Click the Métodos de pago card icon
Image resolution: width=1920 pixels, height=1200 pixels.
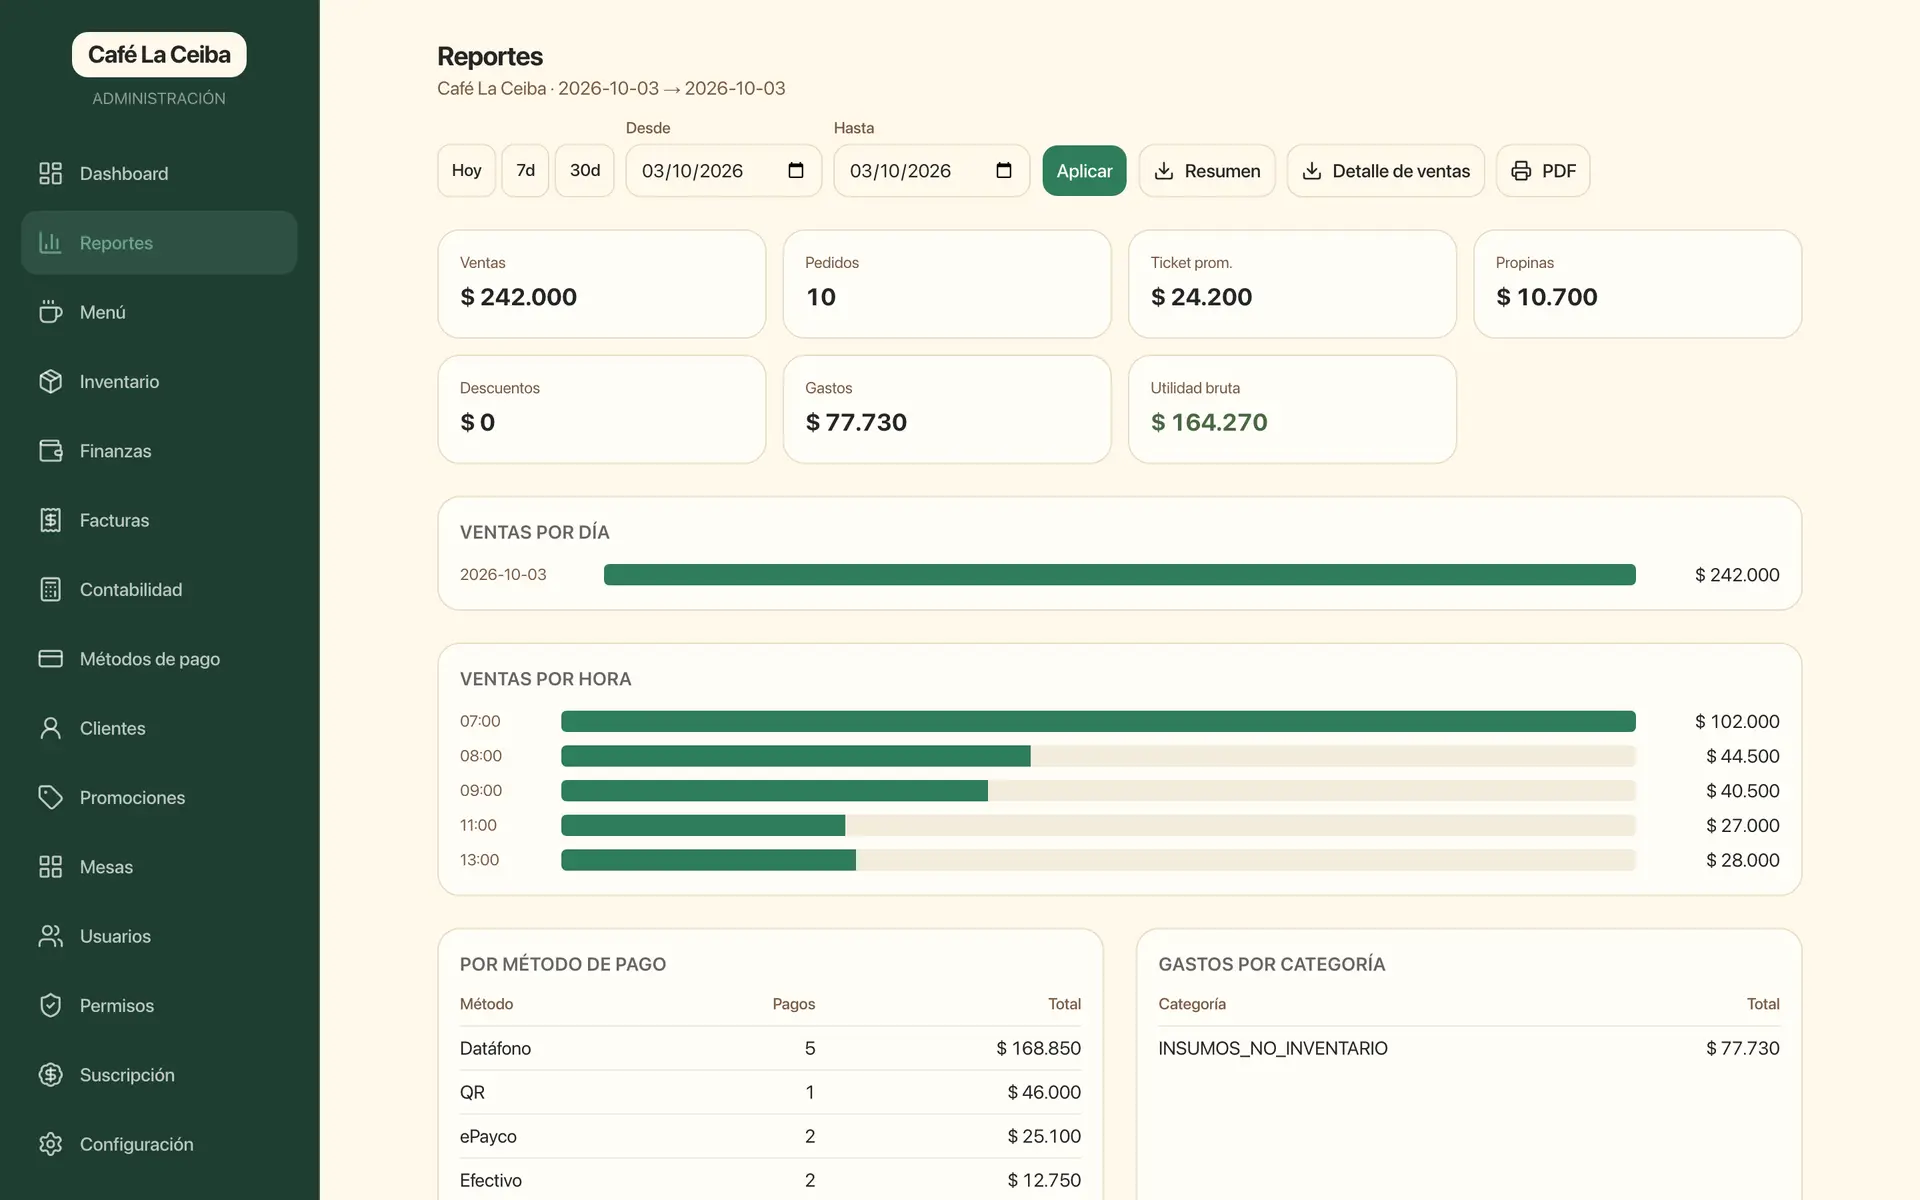point(50,659)
